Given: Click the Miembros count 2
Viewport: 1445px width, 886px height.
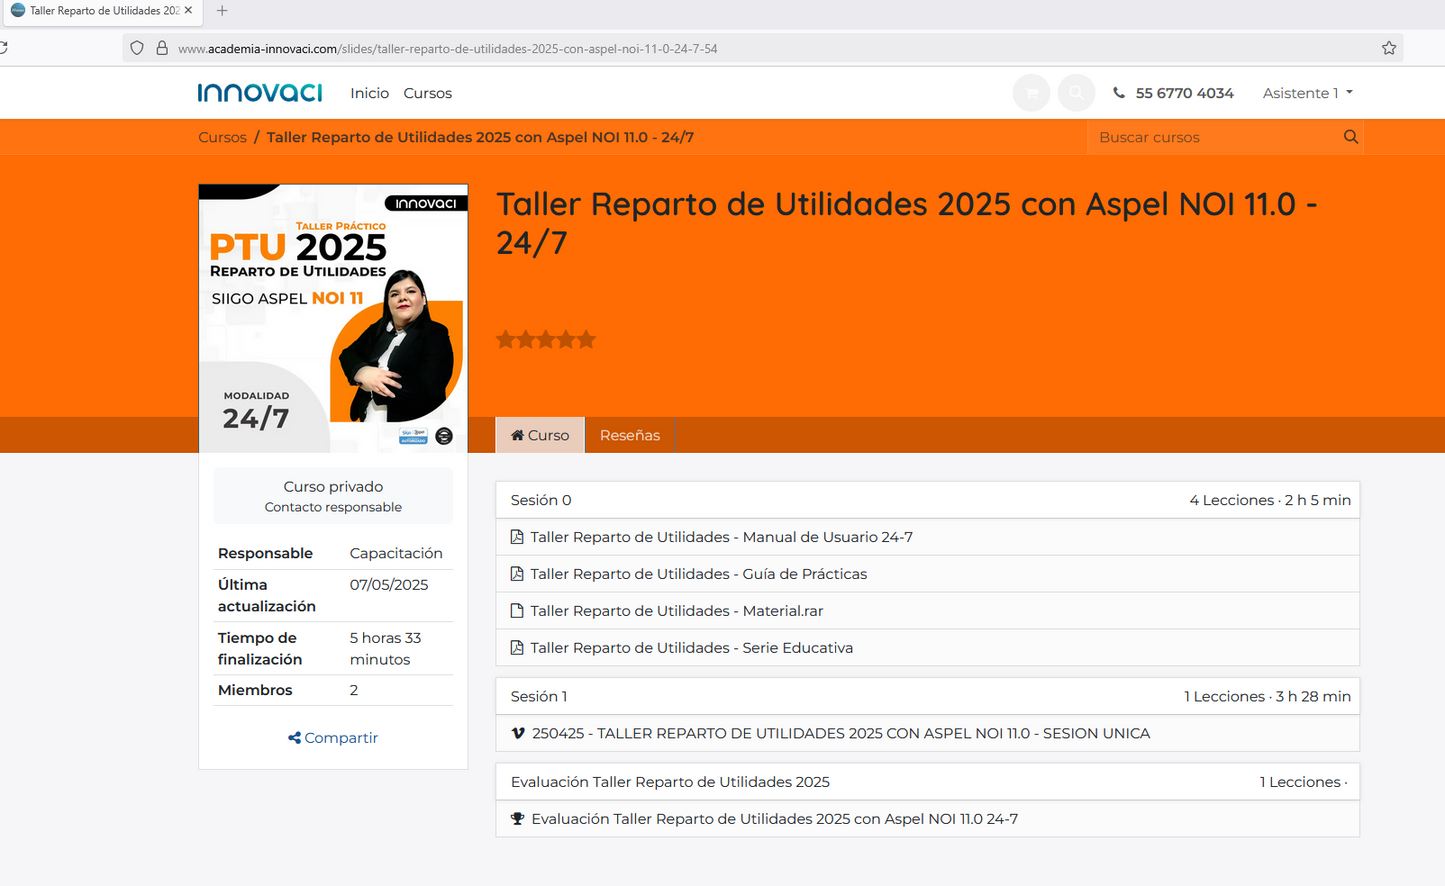Looking at the screenshot, I should click(x=354, y=690).
